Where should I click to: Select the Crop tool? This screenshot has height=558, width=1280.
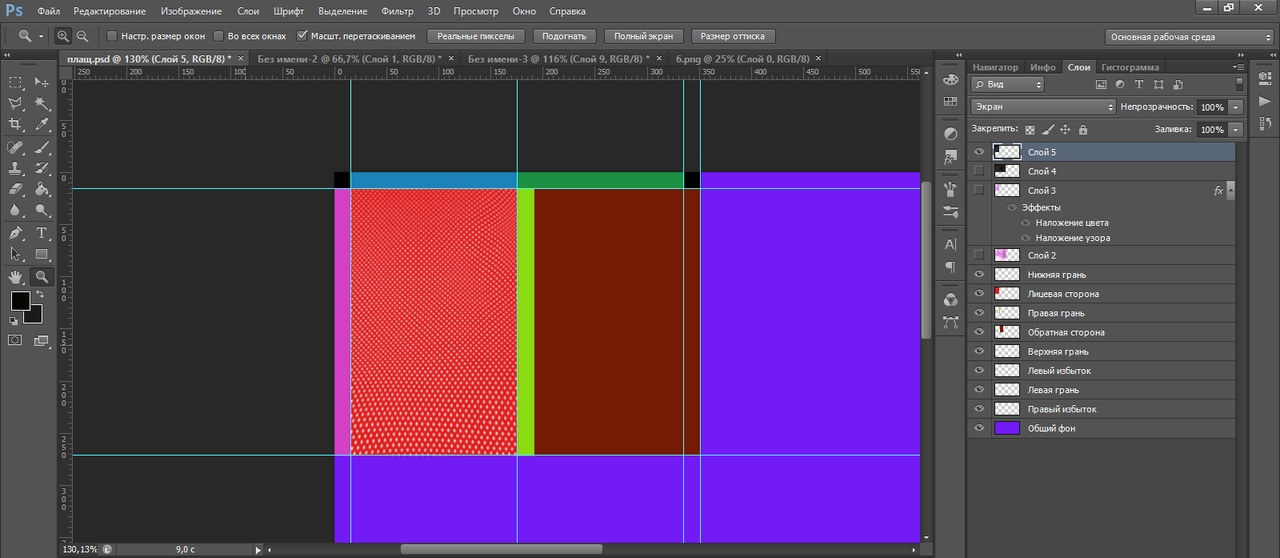[x=15, y=125]
